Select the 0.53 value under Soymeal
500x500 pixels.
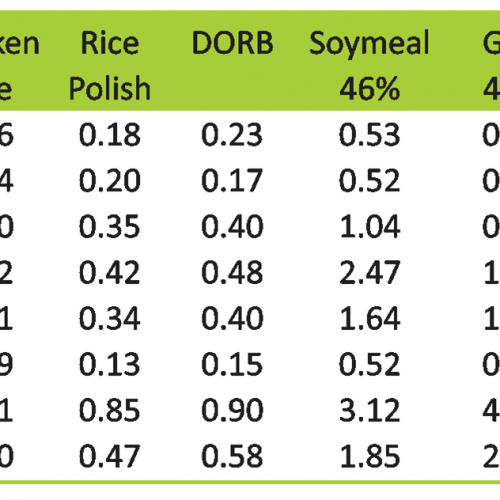[369, 135]
